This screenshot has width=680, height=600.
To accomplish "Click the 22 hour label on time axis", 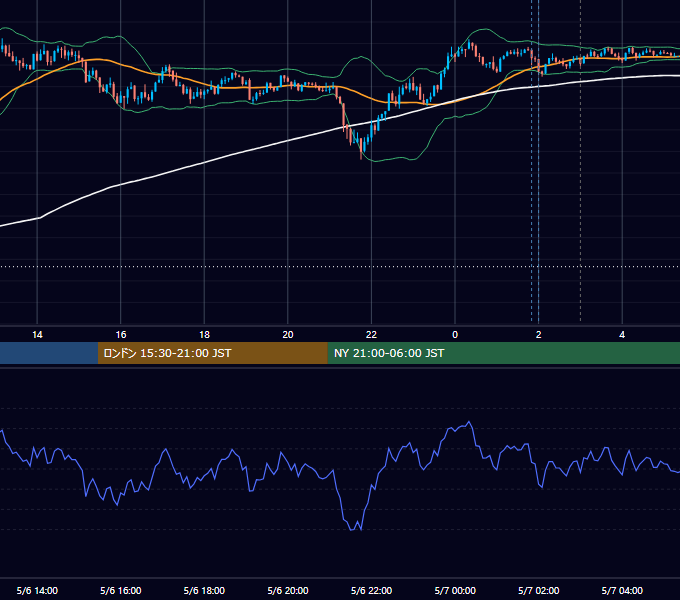I will pos(371,335).
